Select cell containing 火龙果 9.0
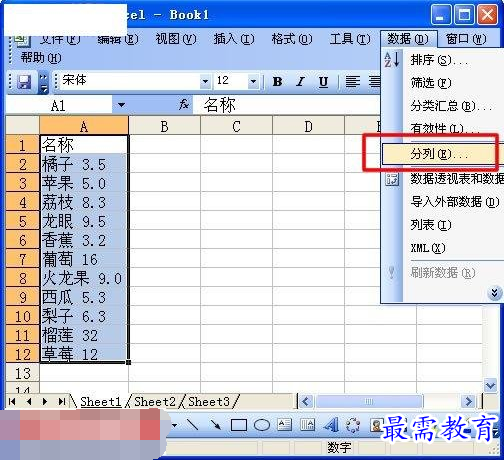 [x=84, y=278]
